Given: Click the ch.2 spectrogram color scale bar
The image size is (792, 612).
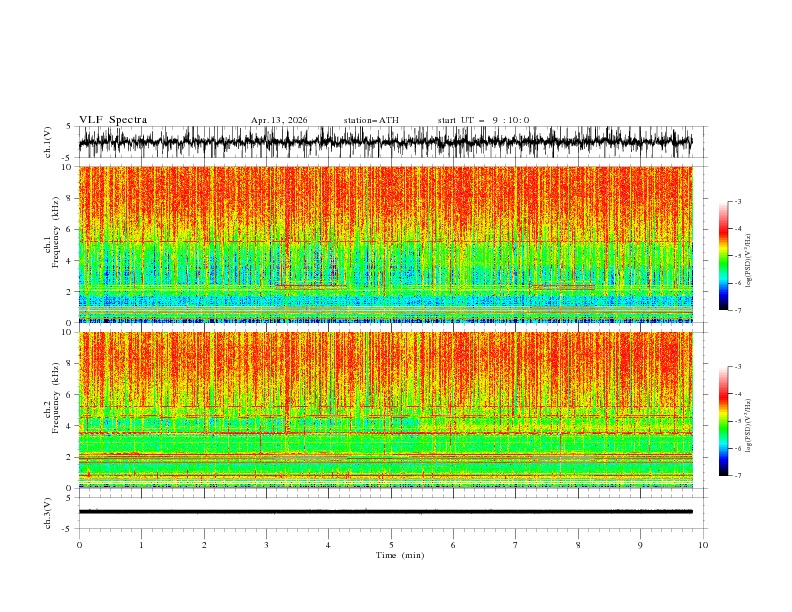Looking at the screenshot, I should point(723,421).
